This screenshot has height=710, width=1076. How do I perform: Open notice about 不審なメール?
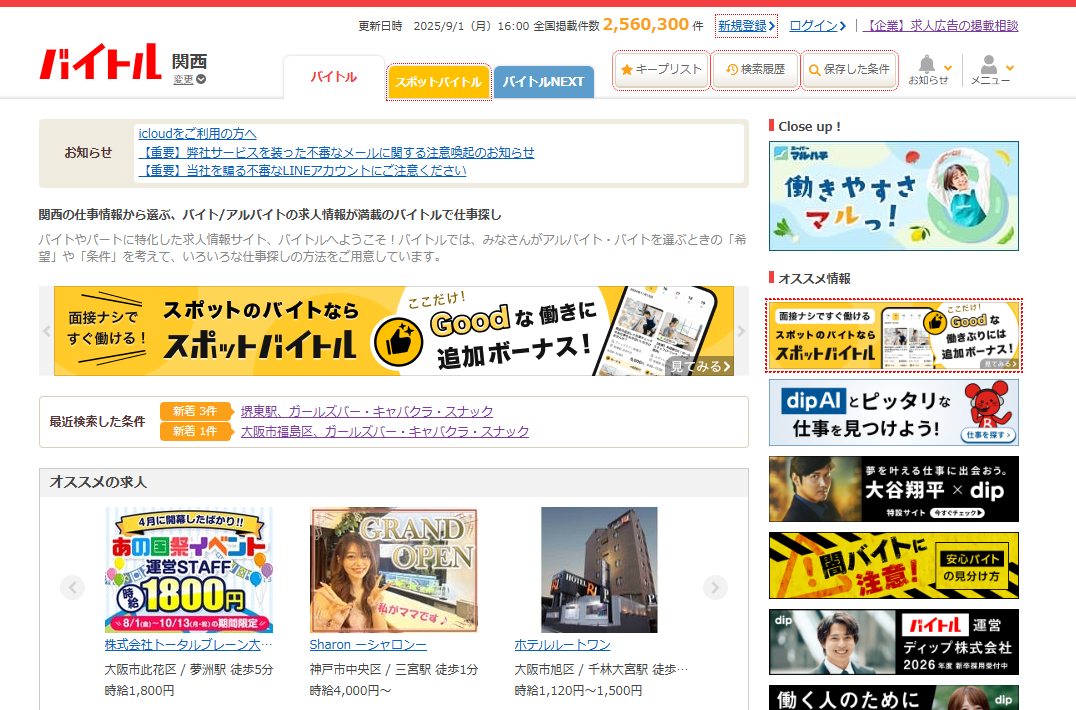click(x=336, y=152)
